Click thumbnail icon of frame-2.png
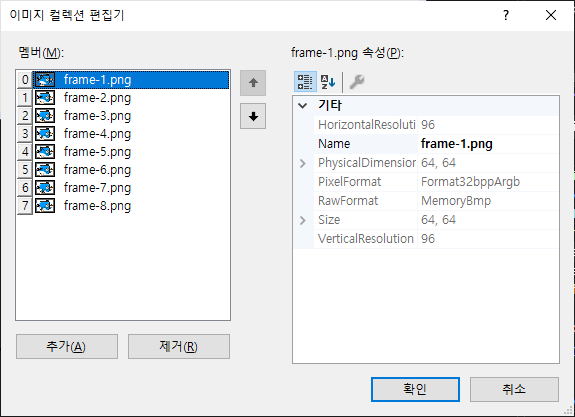The width and height of the screenshot is (575, 417). pyautogui.click(x=45, y=98)
